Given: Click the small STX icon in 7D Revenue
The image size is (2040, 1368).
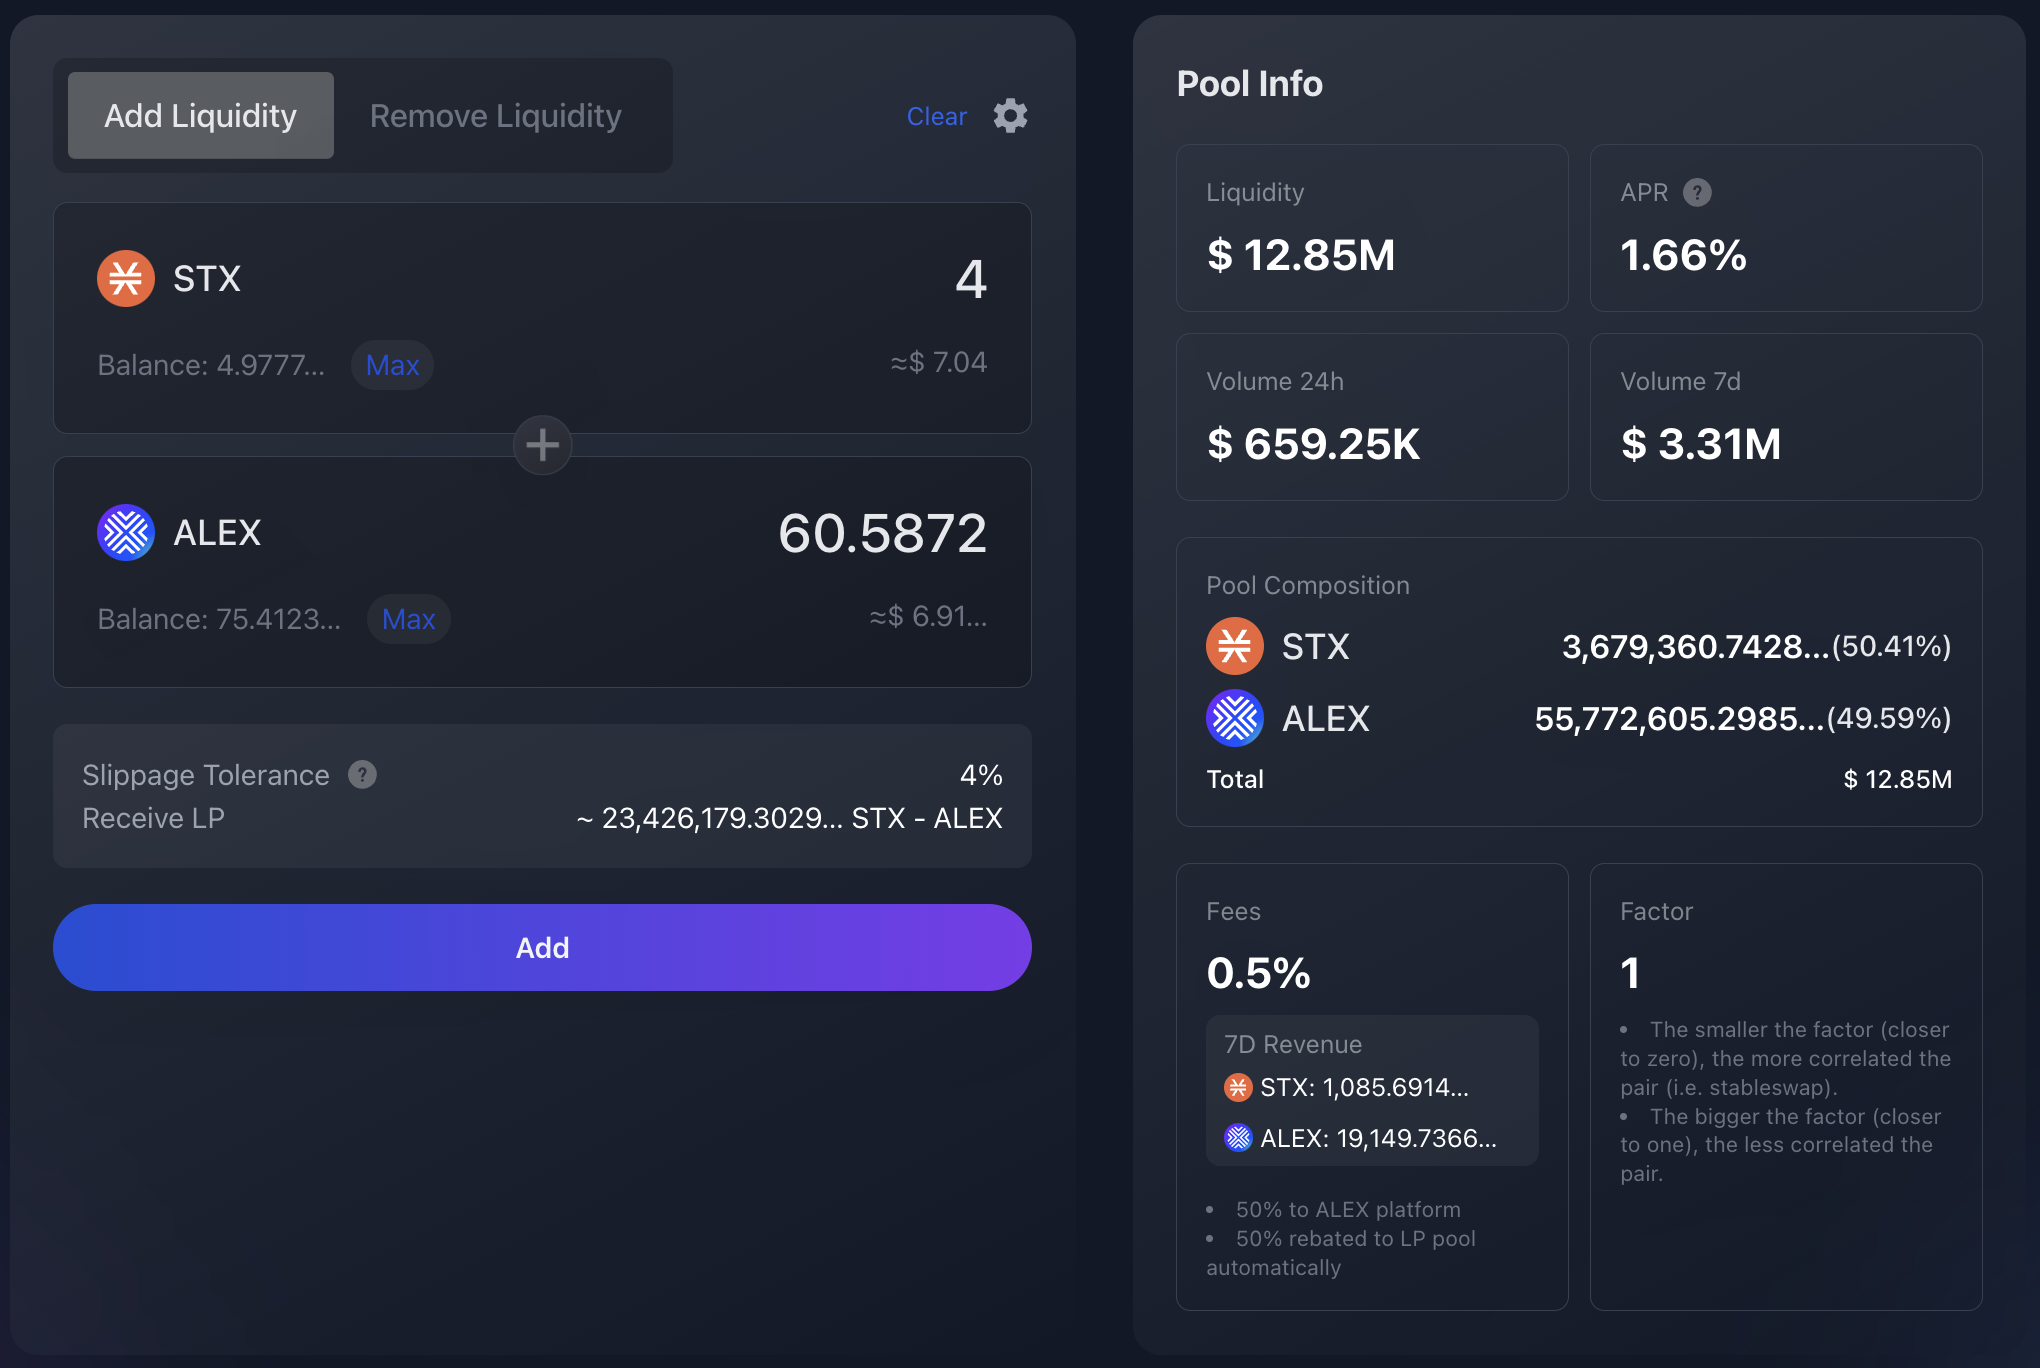Looking at the screenshot, I should (x=1238, y=1087).
